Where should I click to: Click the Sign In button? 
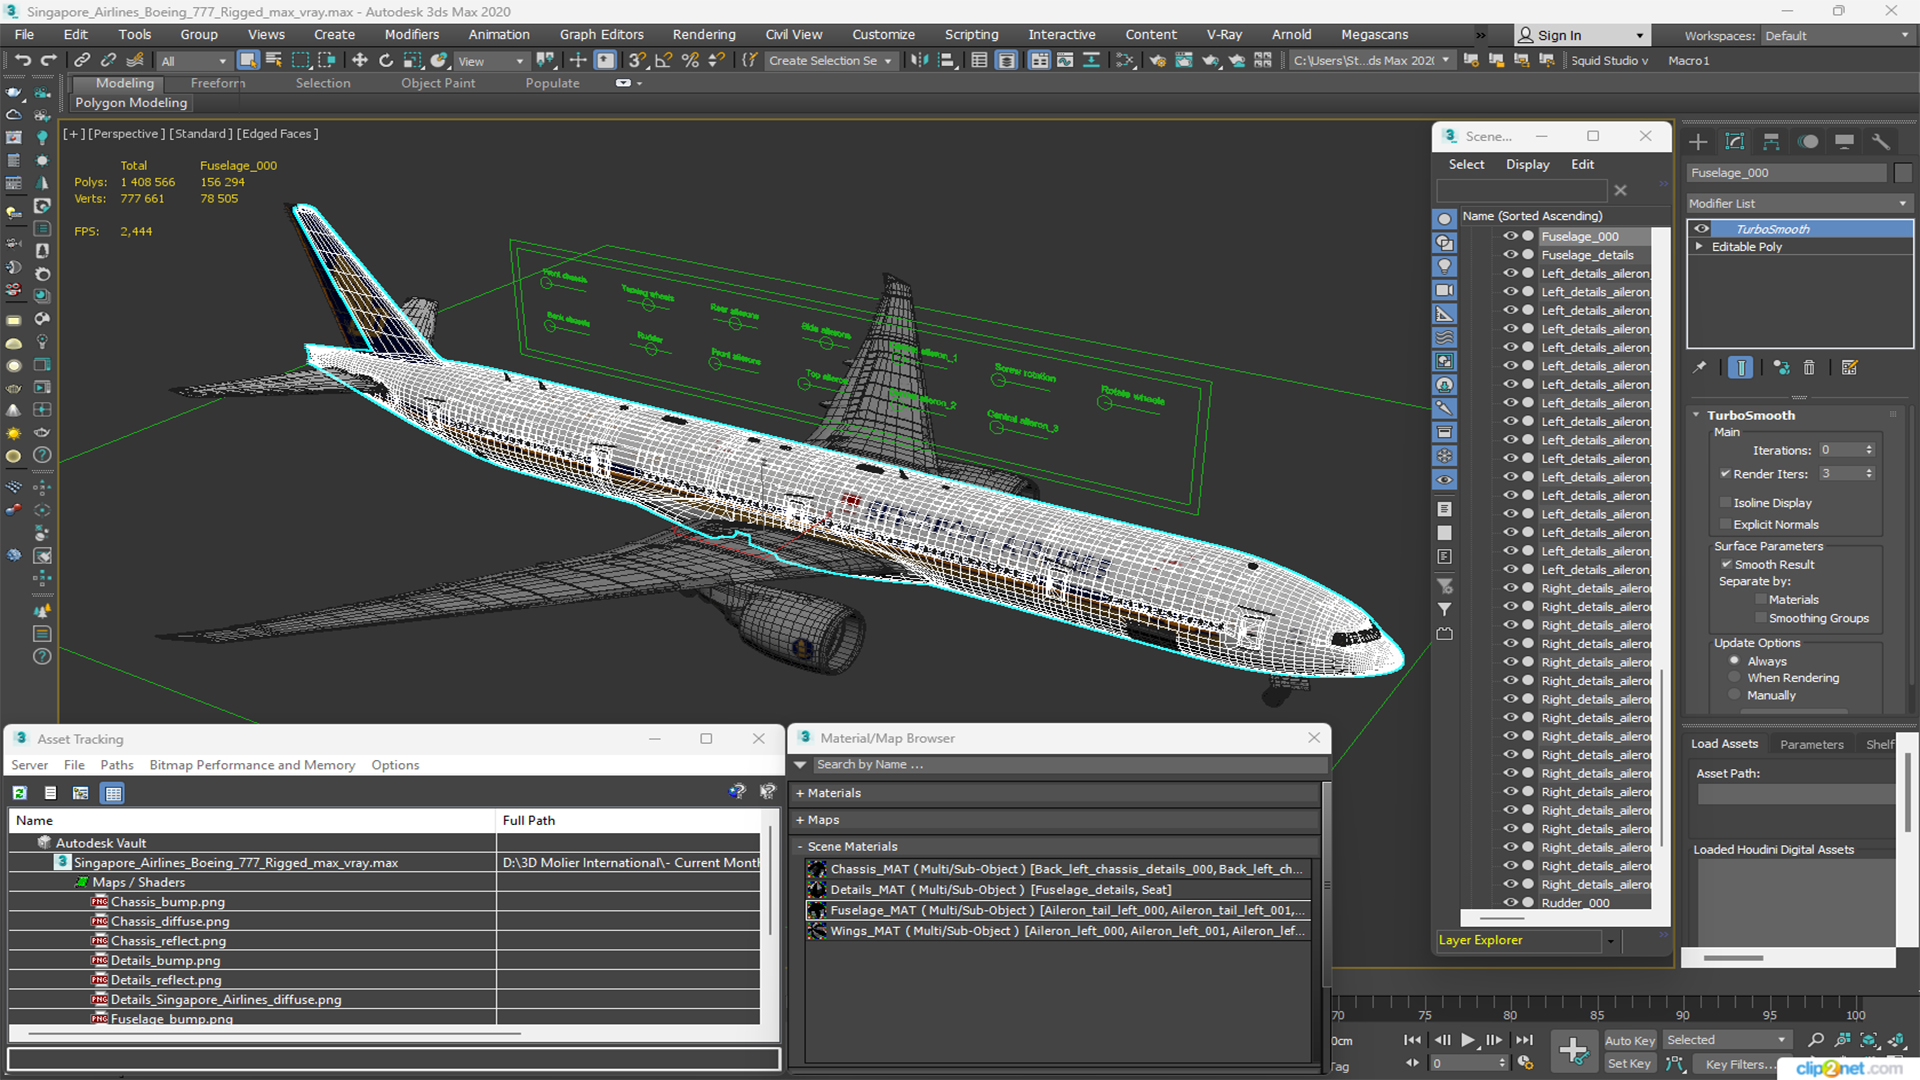tap(1580, 35)
